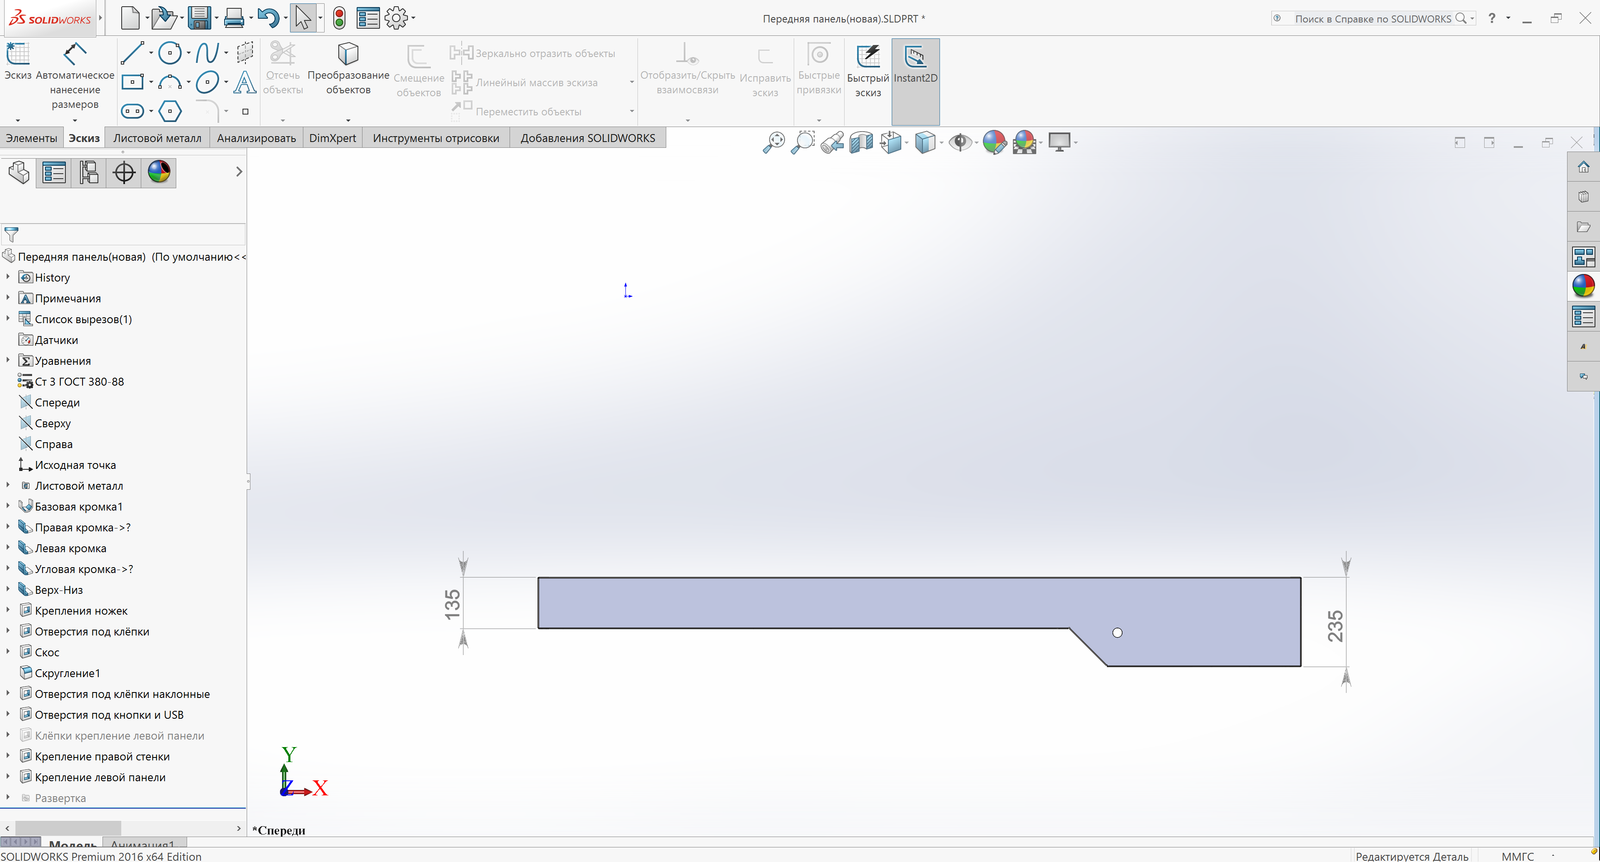This screenshot has height=862, width=1600.
Task: Select the Straight Slot tool
Action: tap(132, 111)
